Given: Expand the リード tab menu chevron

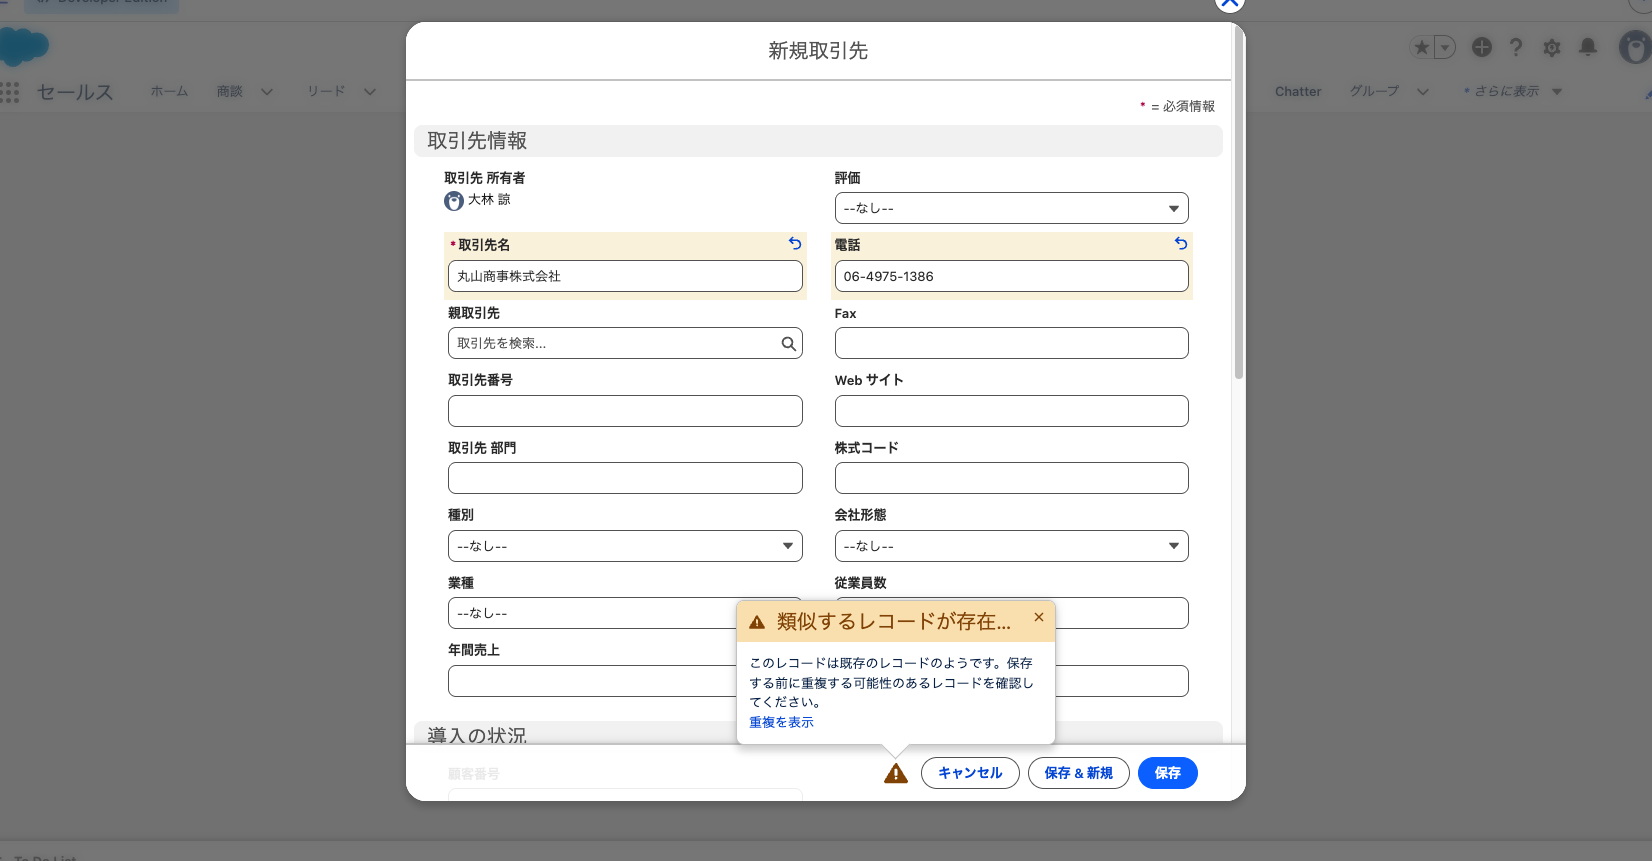Looking at the screenshot, I should coord(370,92).
